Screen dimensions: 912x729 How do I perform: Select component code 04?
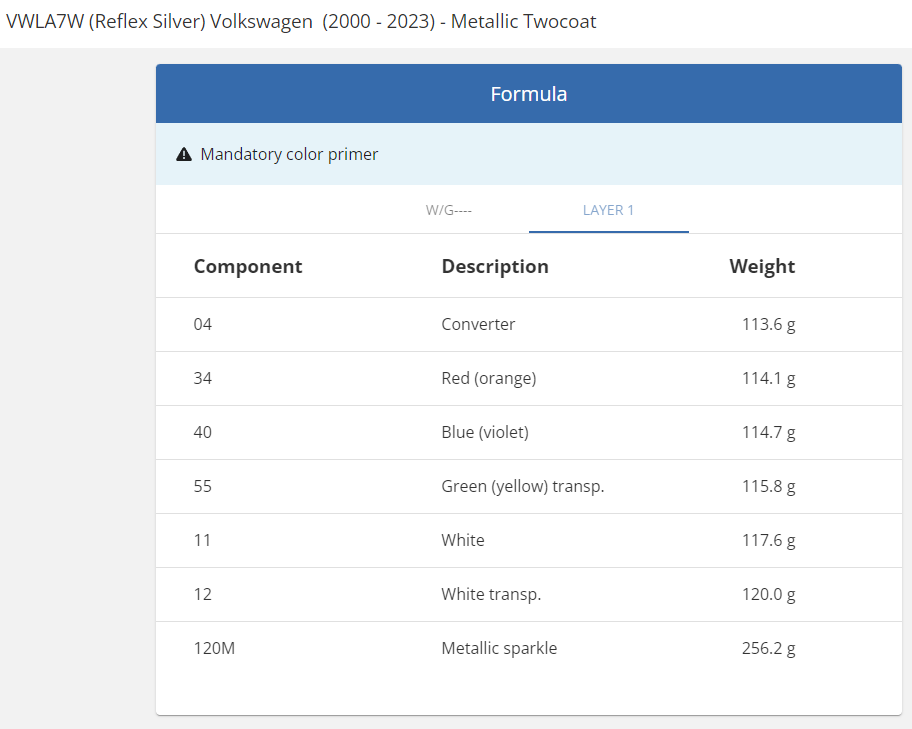point(202,324)
